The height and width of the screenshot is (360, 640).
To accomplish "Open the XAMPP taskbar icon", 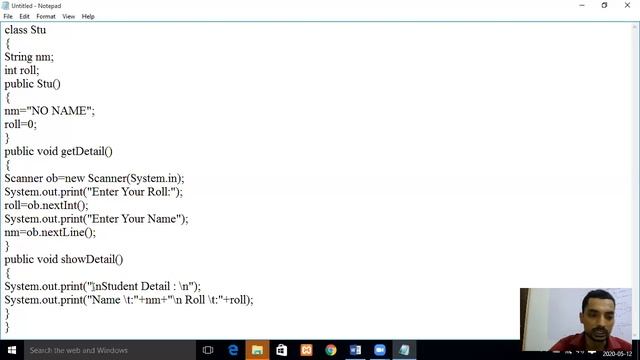I will tap(306, 350).
